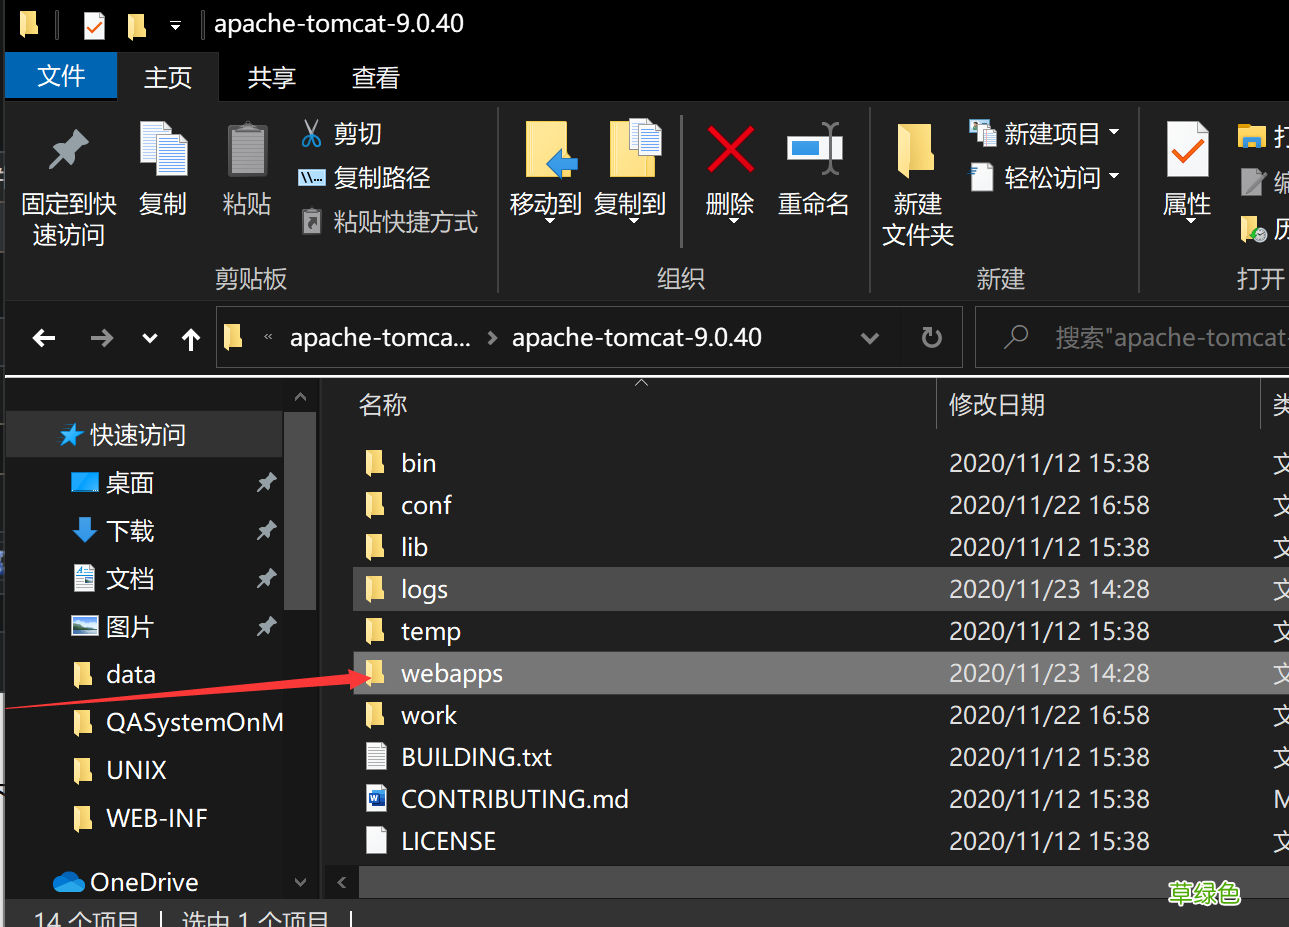Viewport: 1289px width, 927px height.
Task: Navigate up one folder level arrow
Action: [191, 339]
